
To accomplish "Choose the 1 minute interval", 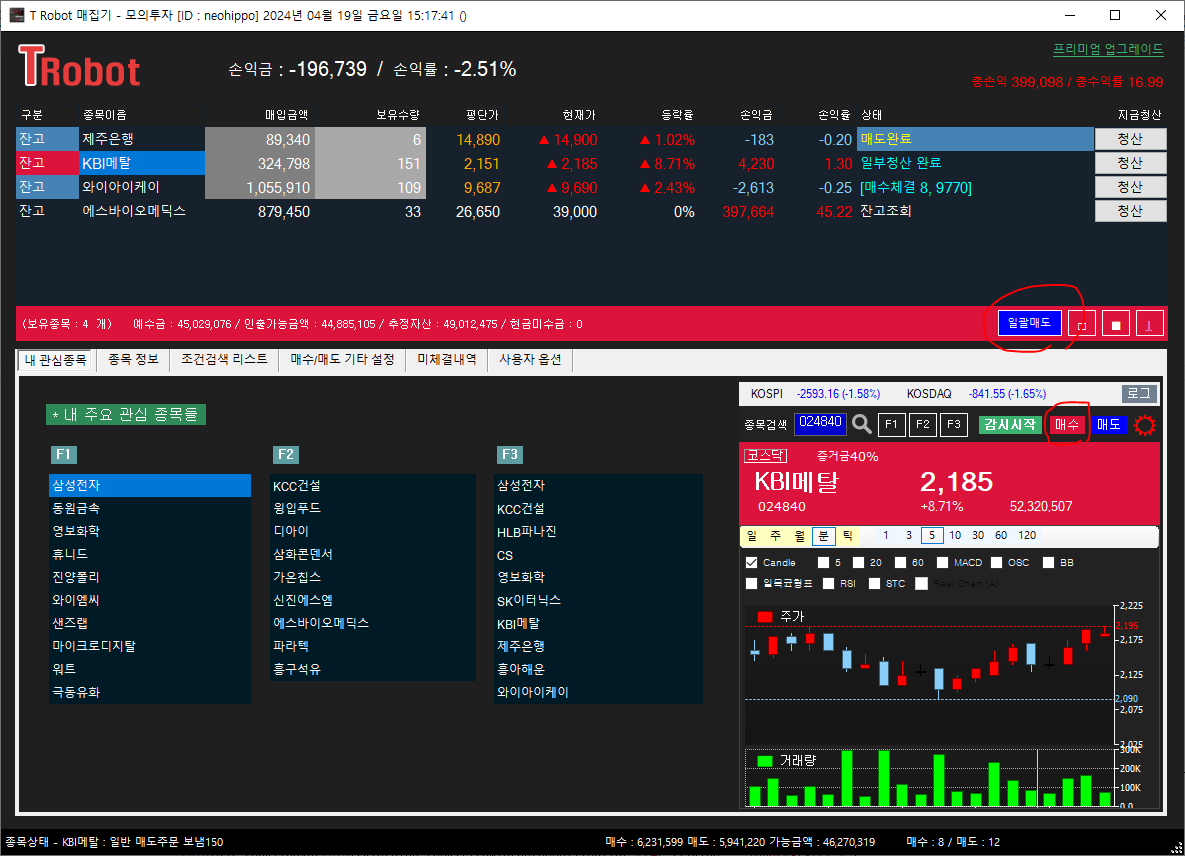I will (886, 536).
